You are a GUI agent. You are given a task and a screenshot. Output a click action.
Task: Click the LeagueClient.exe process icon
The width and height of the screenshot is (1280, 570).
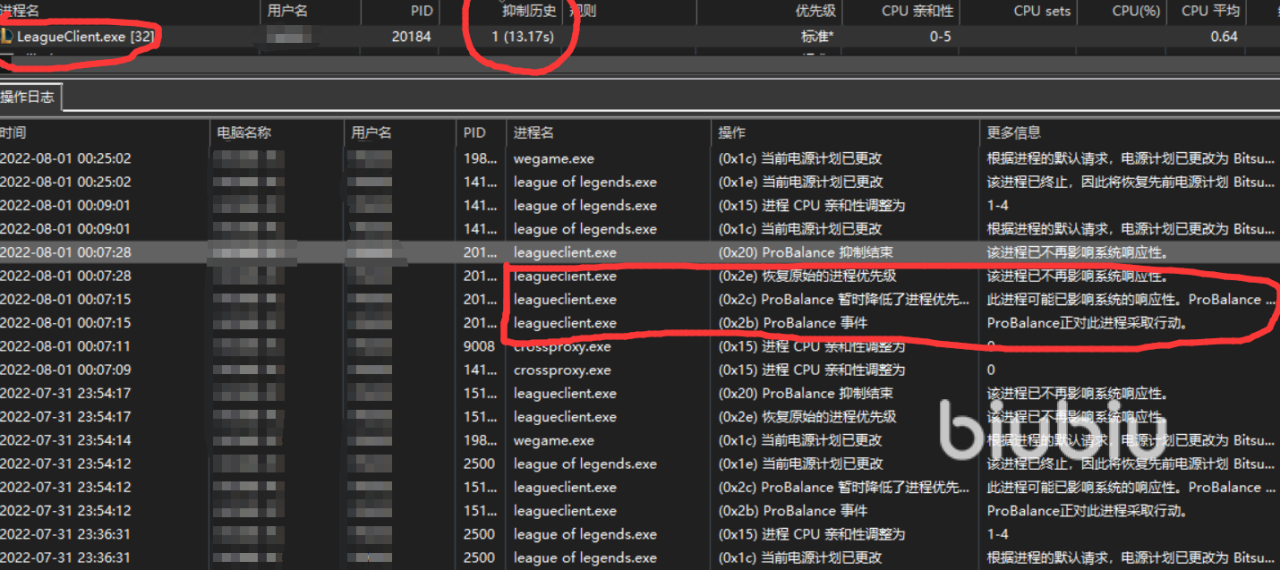pyautogui.click(x=7, y=36)
